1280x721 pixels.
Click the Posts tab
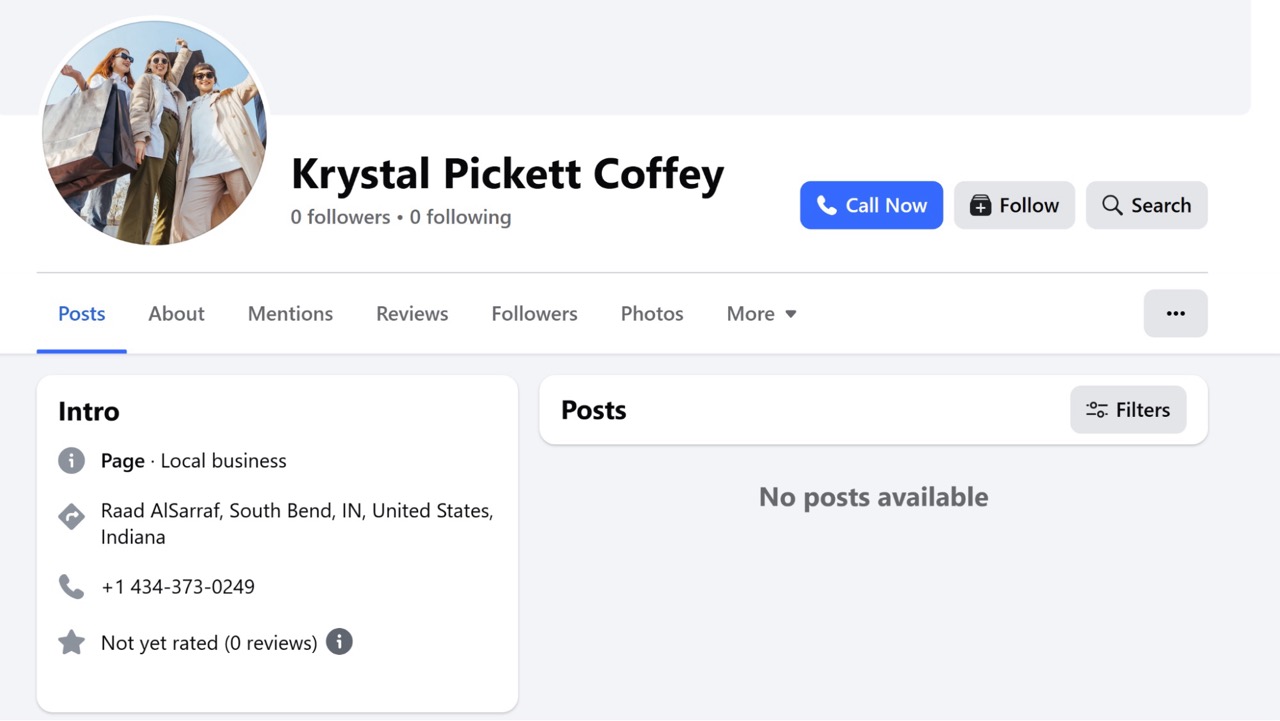click(x=81, y=314)
